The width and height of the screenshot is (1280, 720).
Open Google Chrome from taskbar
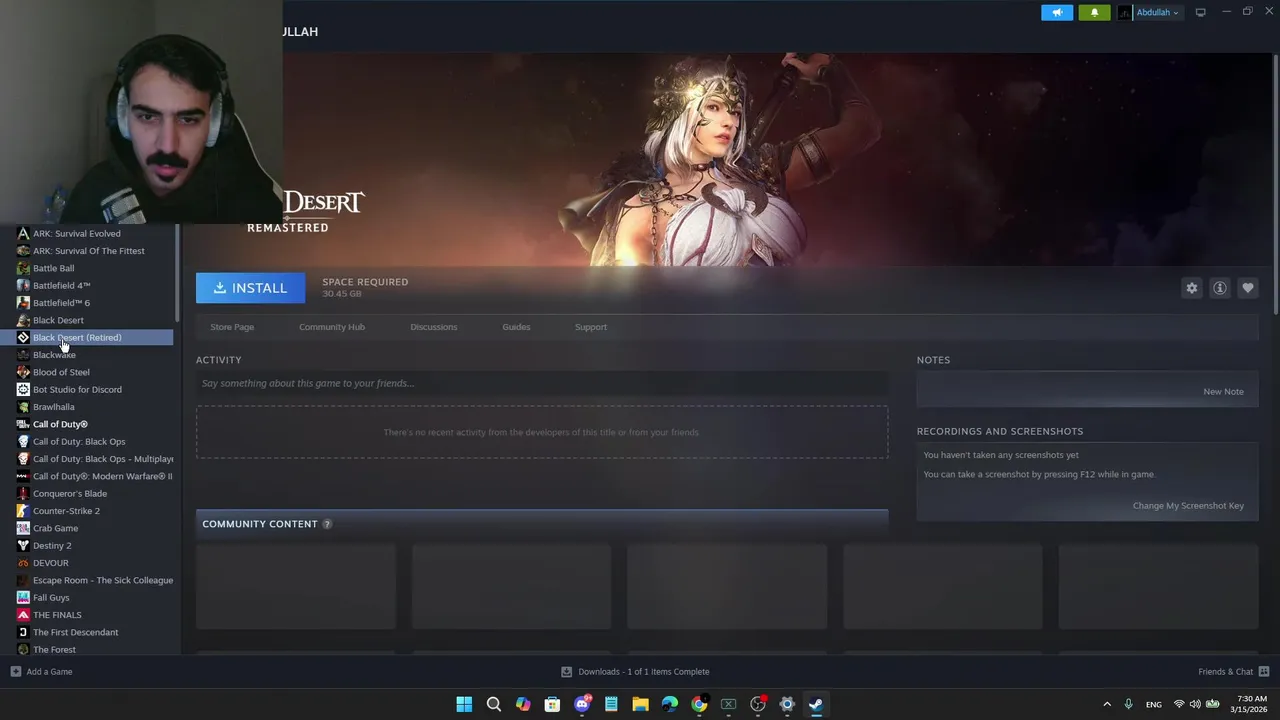point(699,704)
